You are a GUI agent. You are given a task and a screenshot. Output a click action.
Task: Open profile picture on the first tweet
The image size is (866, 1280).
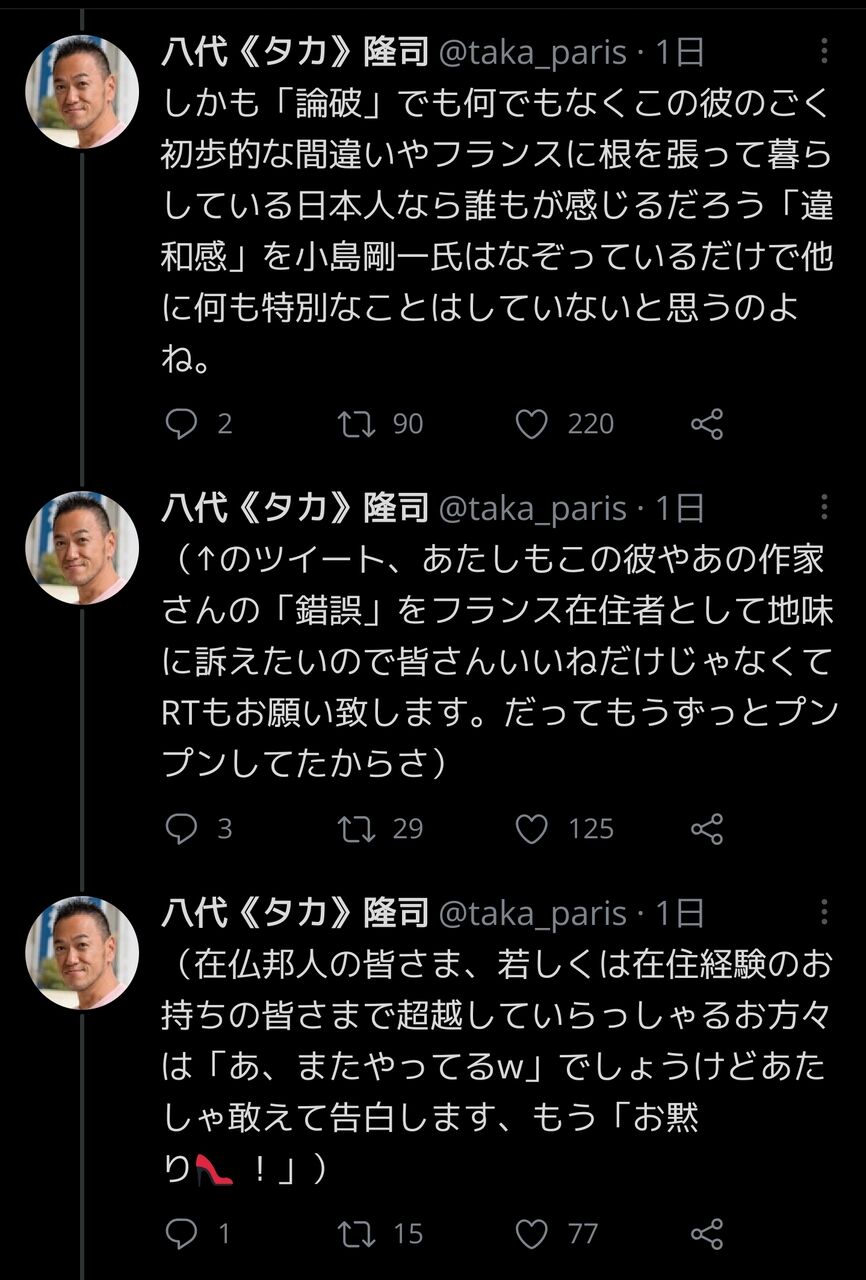[x=82, y=92]
